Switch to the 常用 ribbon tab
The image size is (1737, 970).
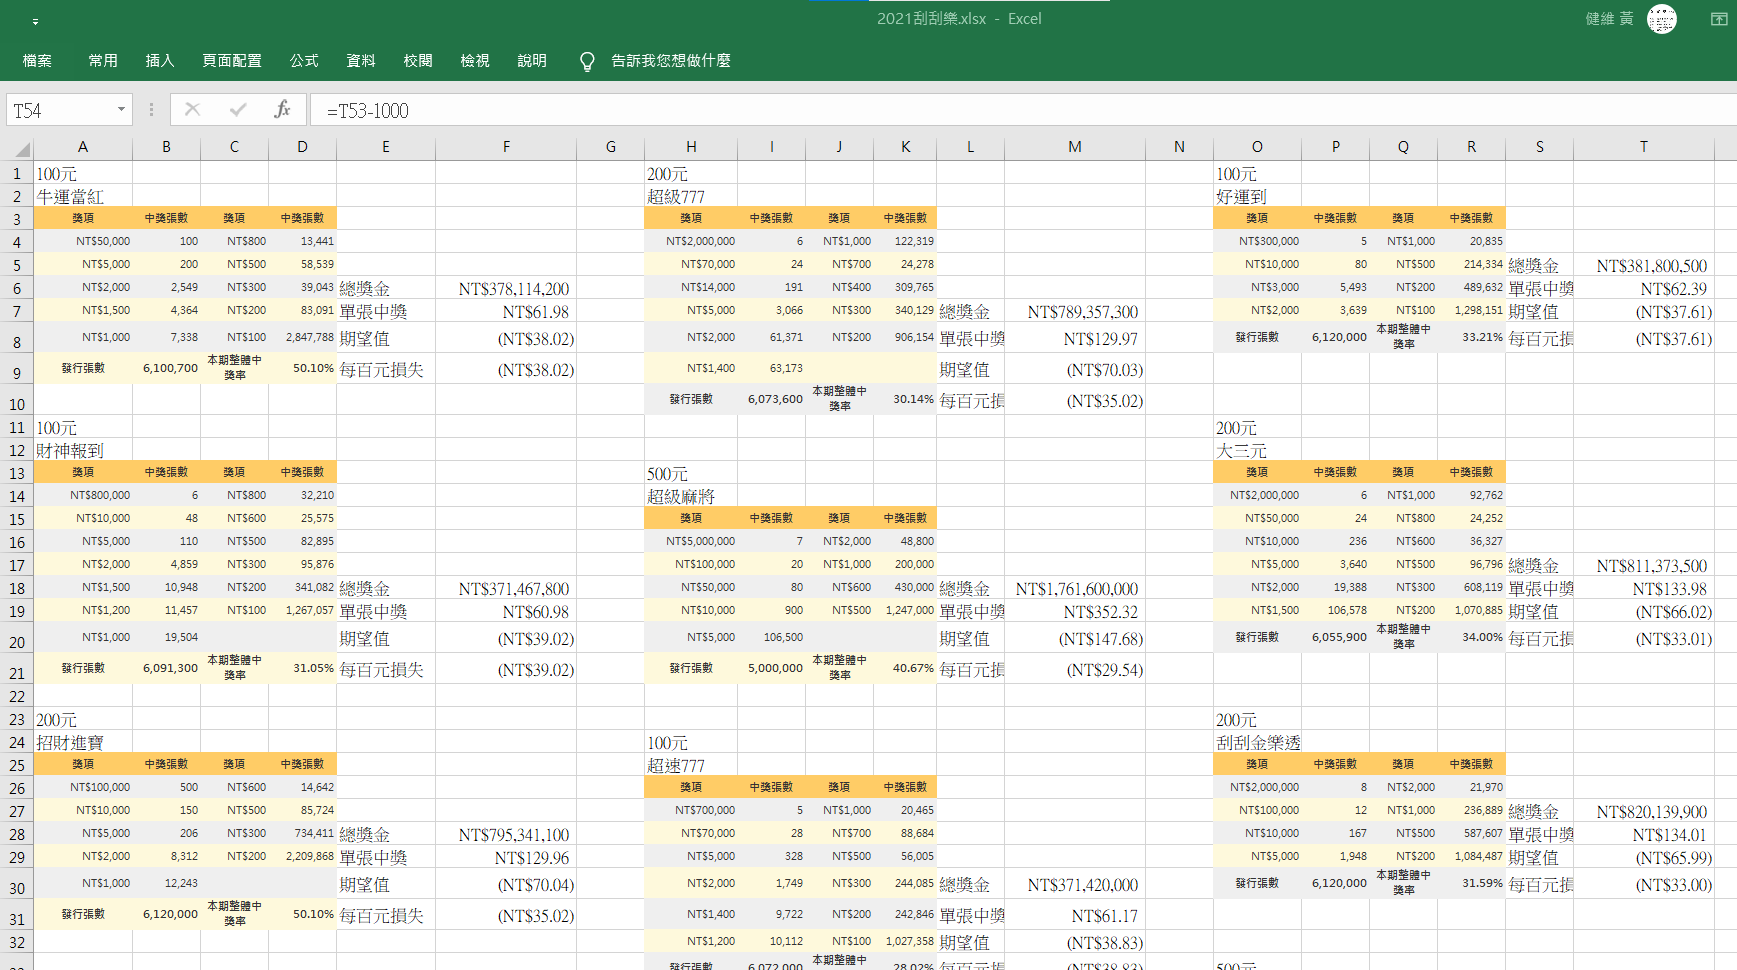click(103, 61)
